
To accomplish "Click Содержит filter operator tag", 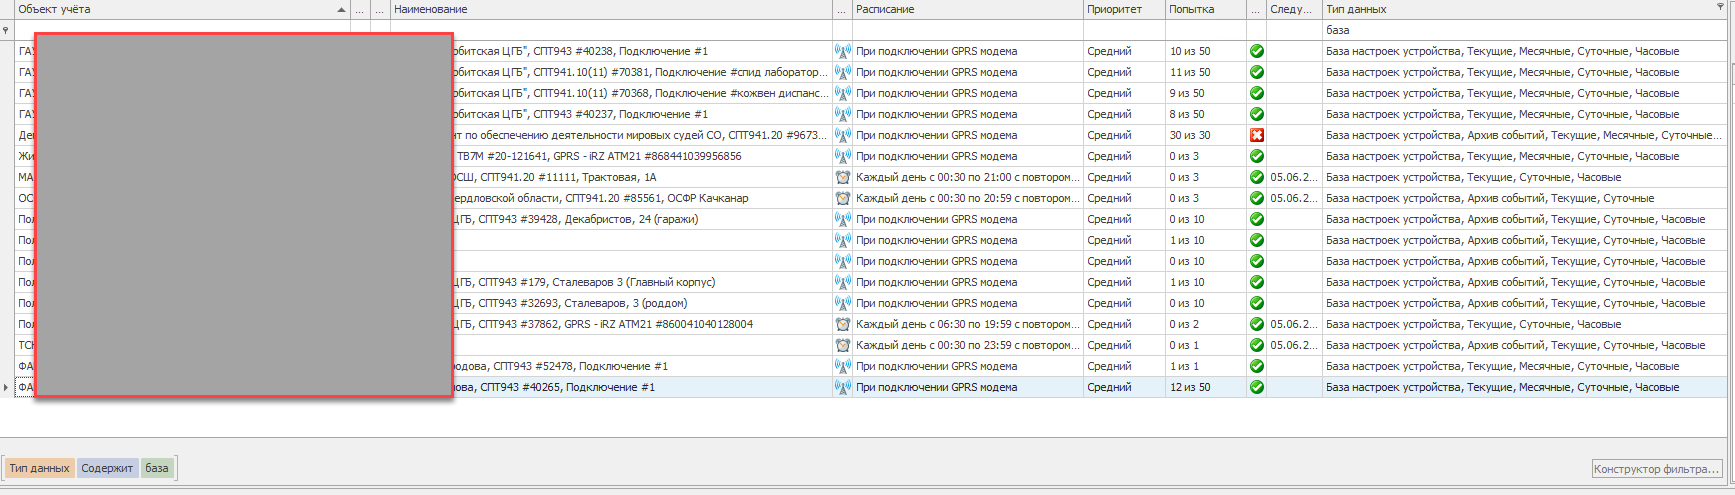I will pyautogui.click(x=107, y=468).
